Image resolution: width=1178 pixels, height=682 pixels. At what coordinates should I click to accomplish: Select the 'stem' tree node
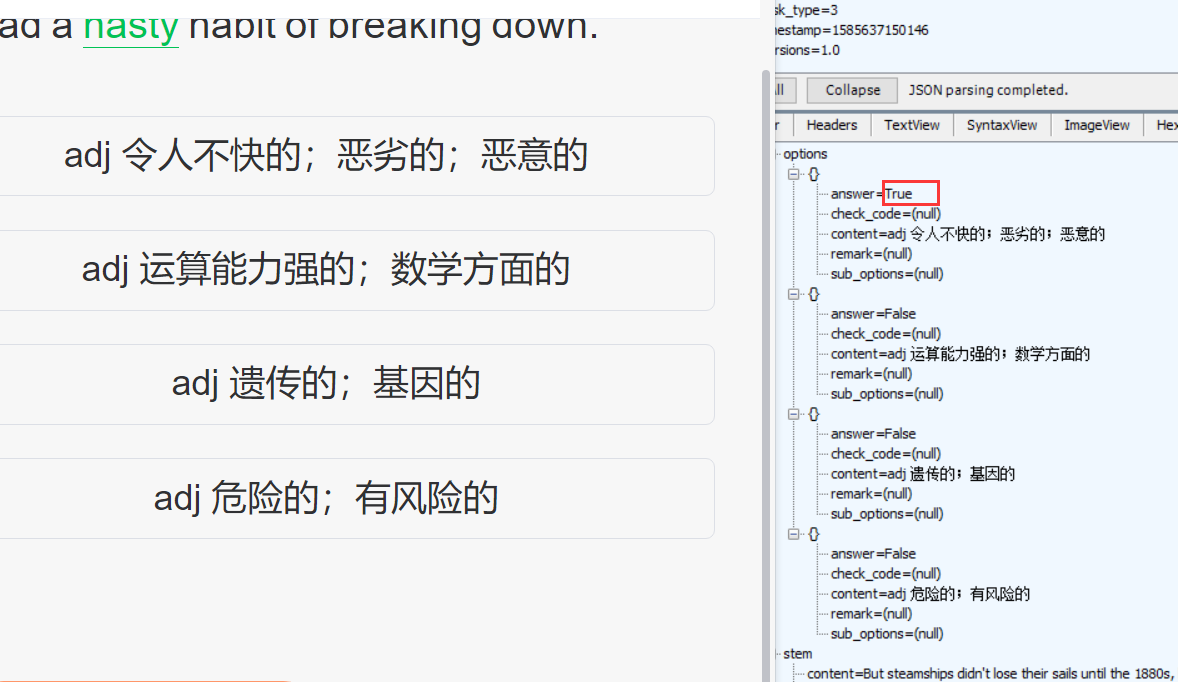pos(797,654)
